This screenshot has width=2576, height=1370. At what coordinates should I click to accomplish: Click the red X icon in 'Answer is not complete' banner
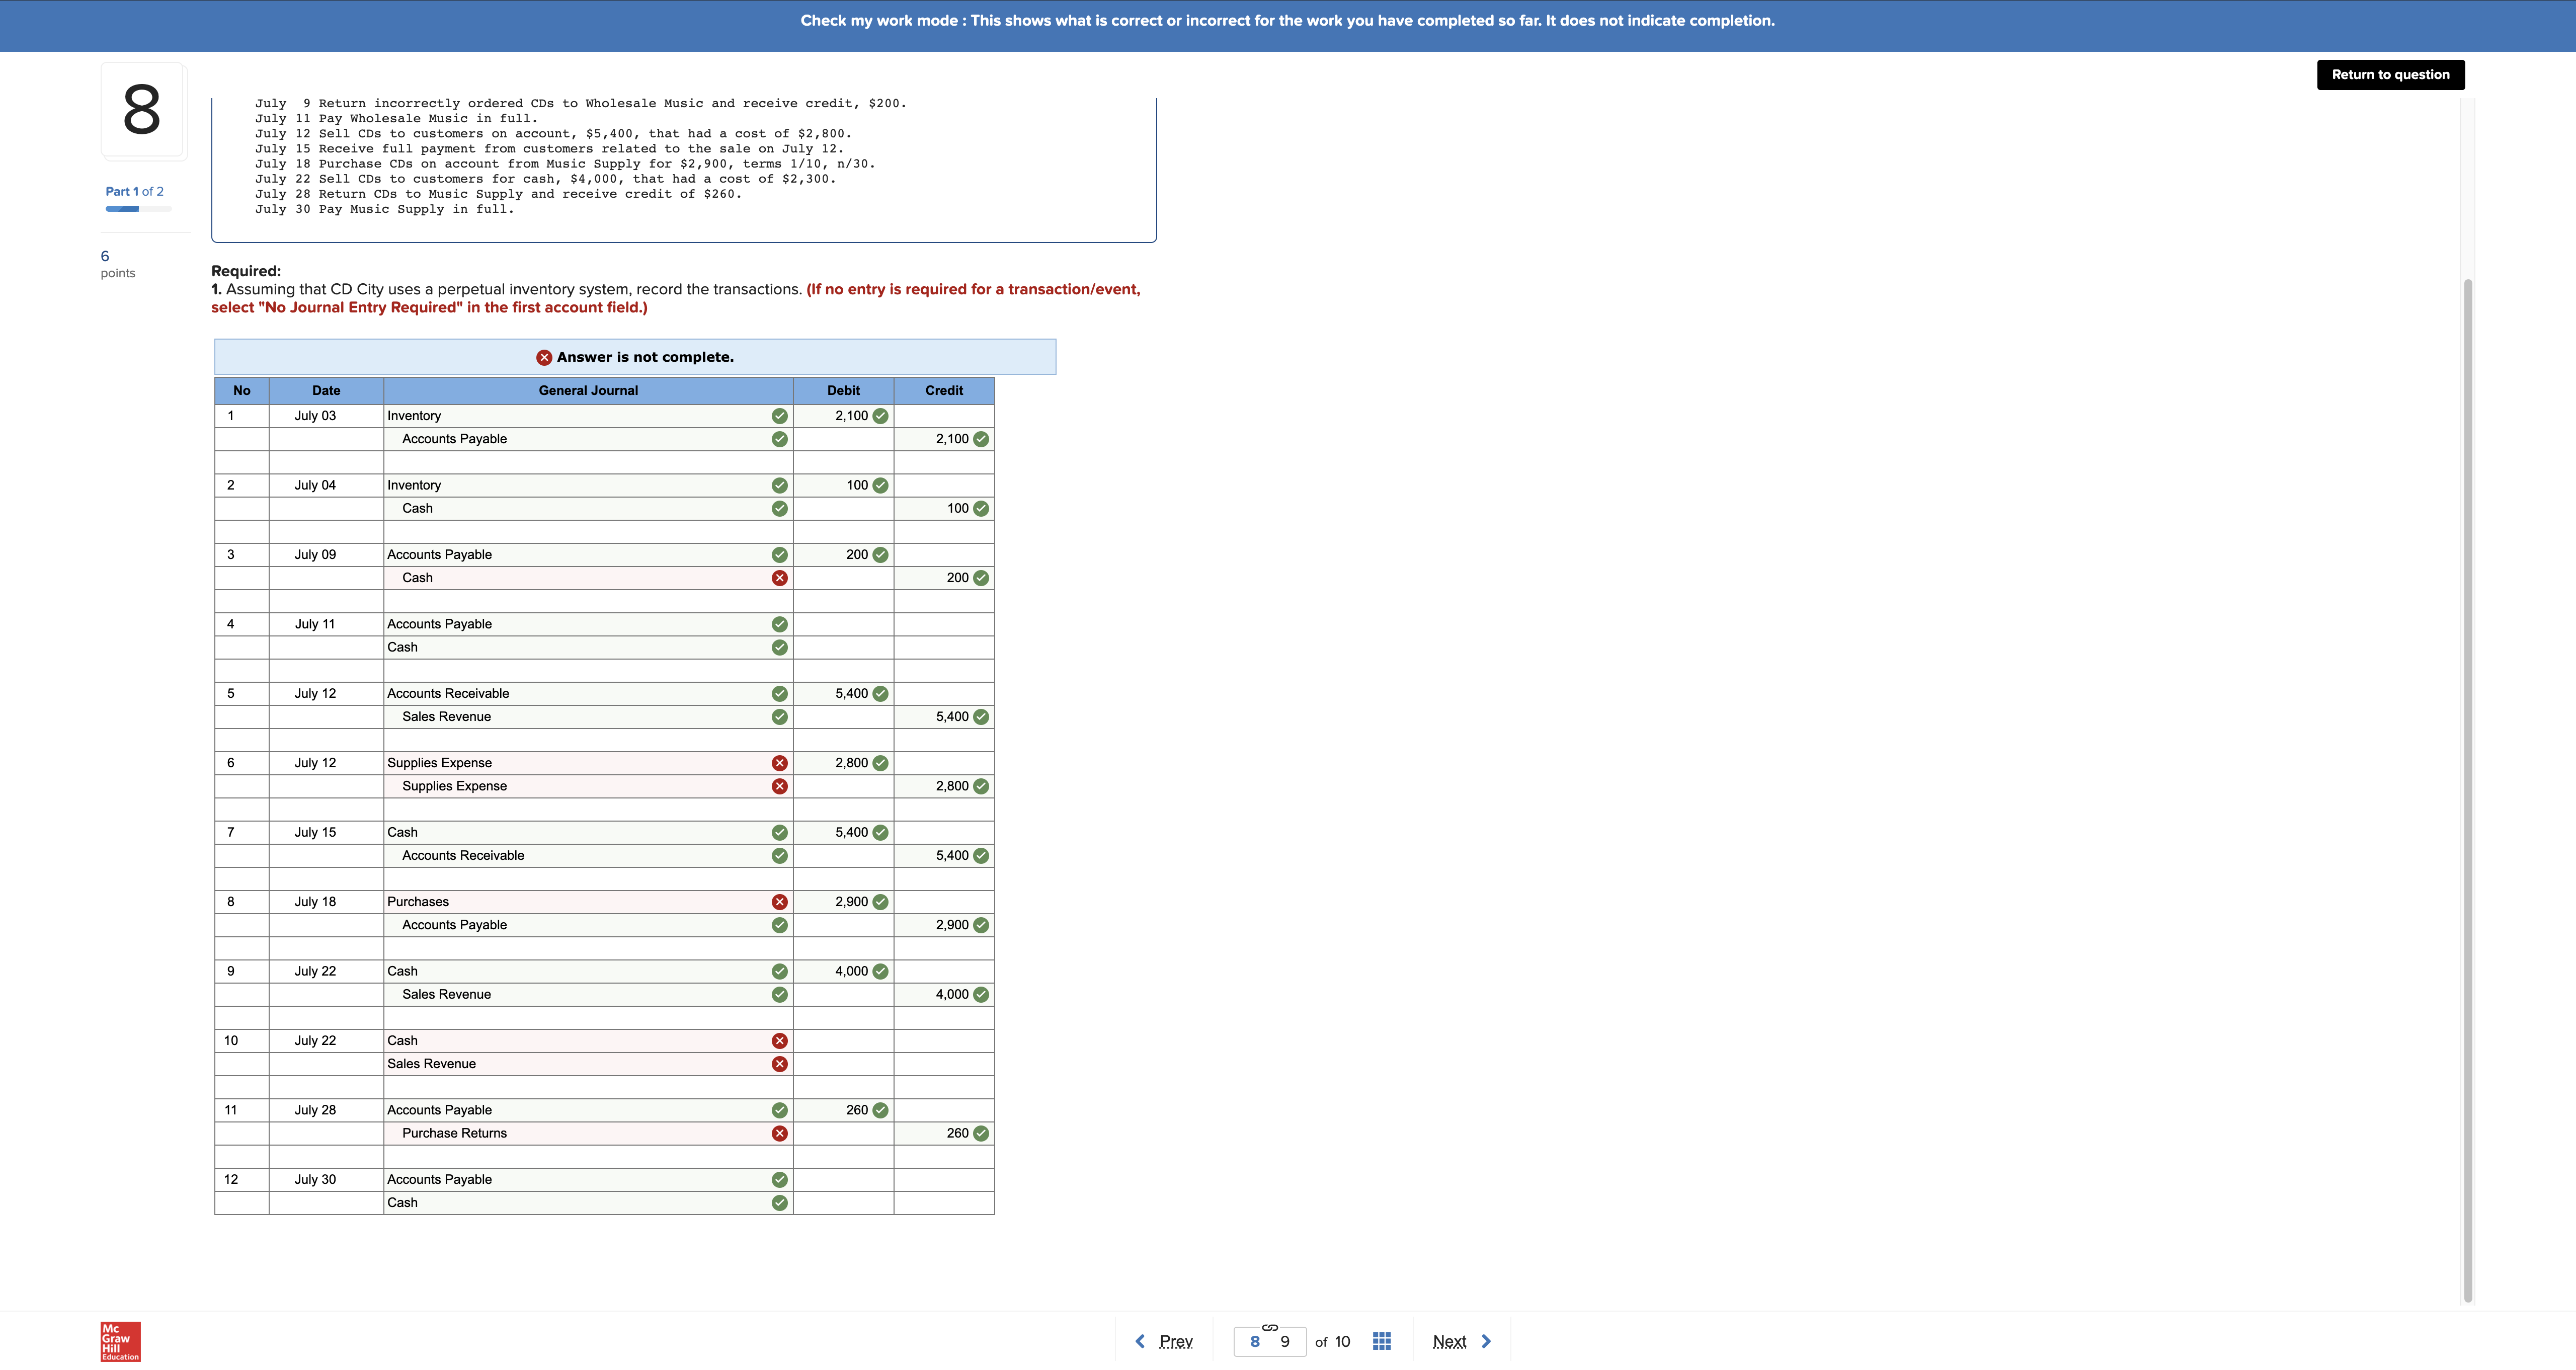click(x=544, y=357)
